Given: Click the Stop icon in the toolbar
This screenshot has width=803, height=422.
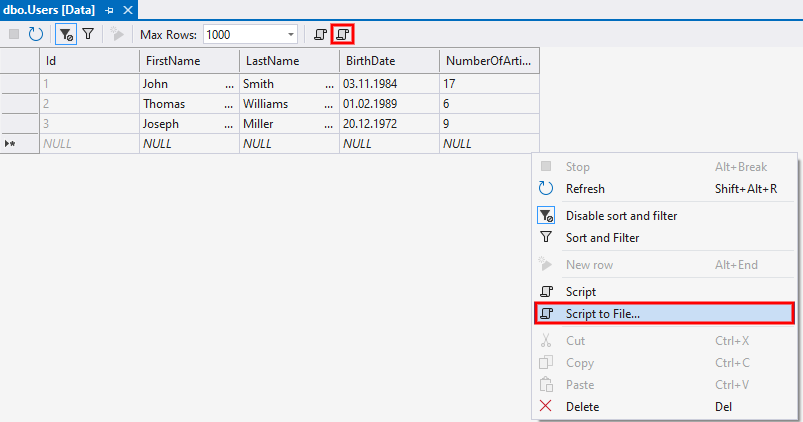Looking at the screenshot, I should (14, 34).
